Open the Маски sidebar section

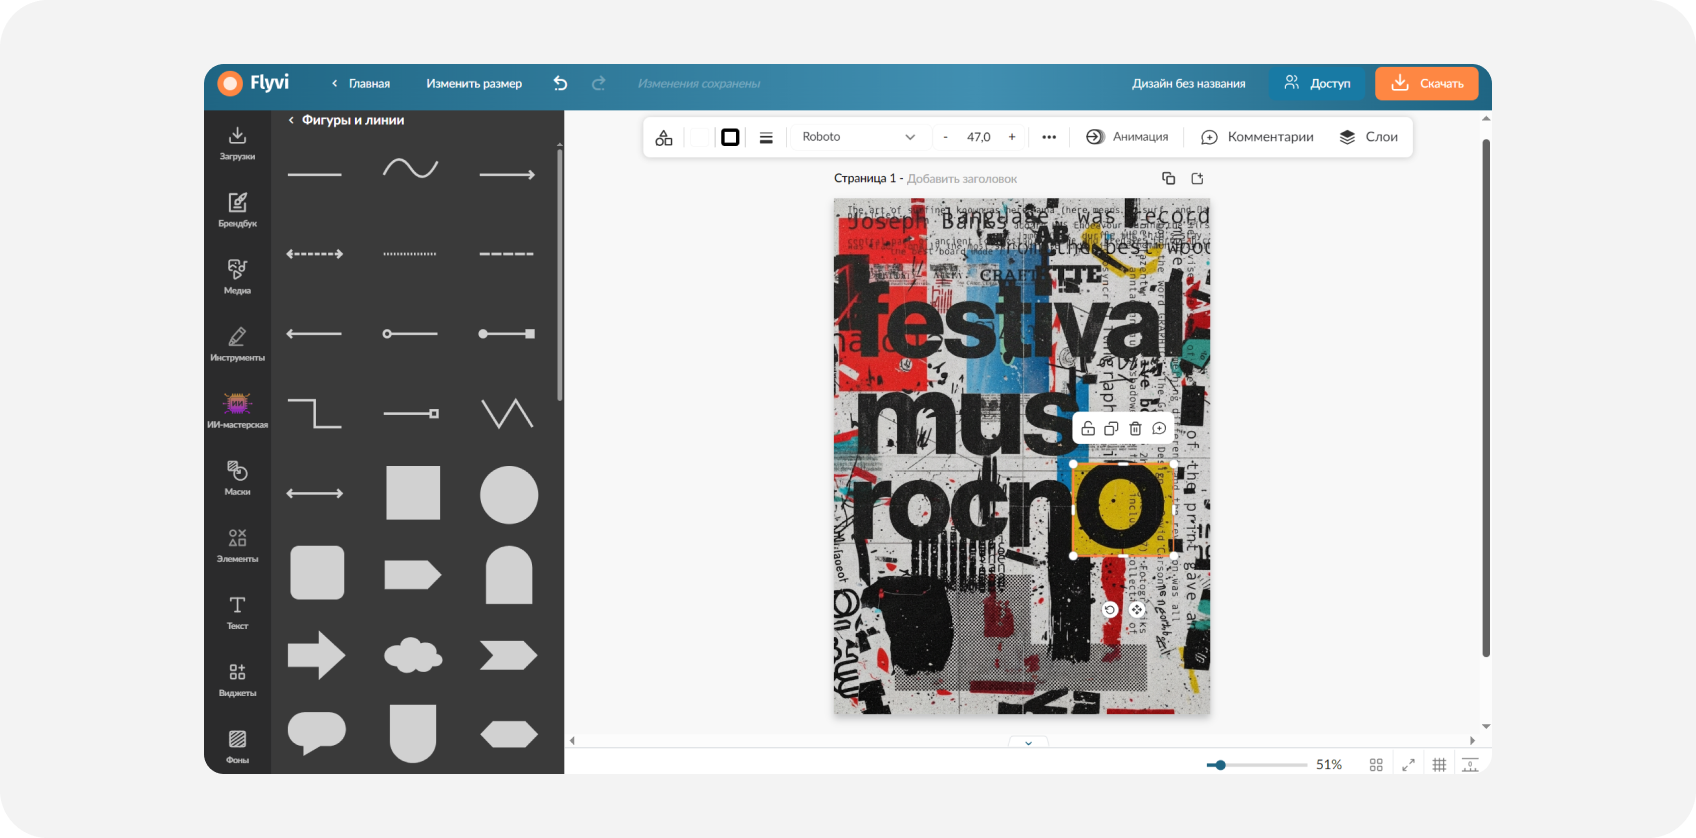[x=237, y=478]
